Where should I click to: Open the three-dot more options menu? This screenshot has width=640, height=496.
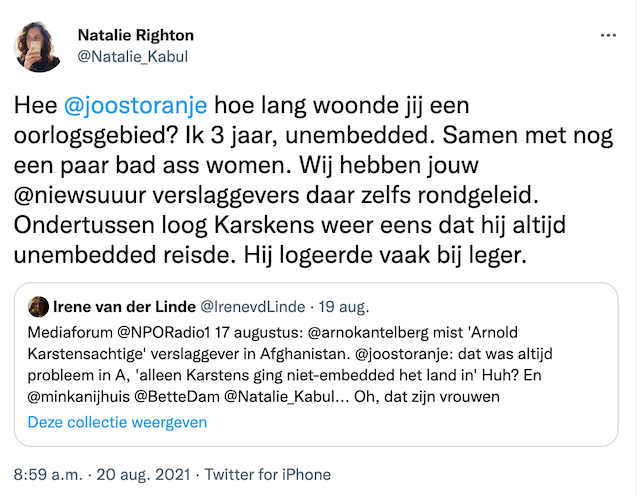(x=608, y=36)
